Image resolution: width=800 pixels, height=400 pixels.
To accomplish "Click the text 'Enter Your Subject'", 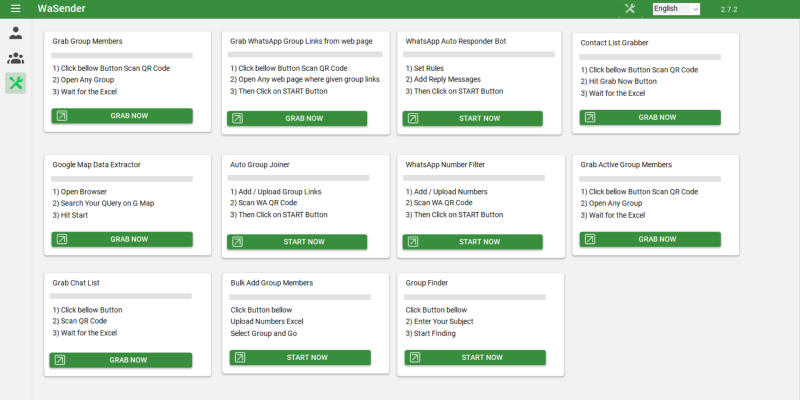I will (443, 321).
